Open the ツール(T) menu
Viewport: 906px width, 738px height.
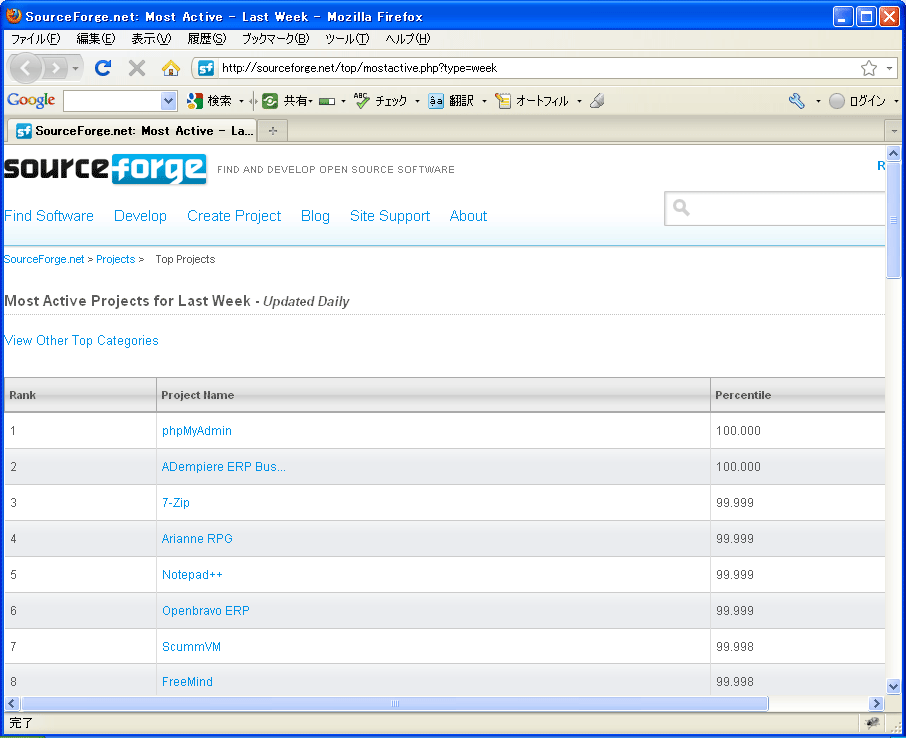click(x=347, y=39)
